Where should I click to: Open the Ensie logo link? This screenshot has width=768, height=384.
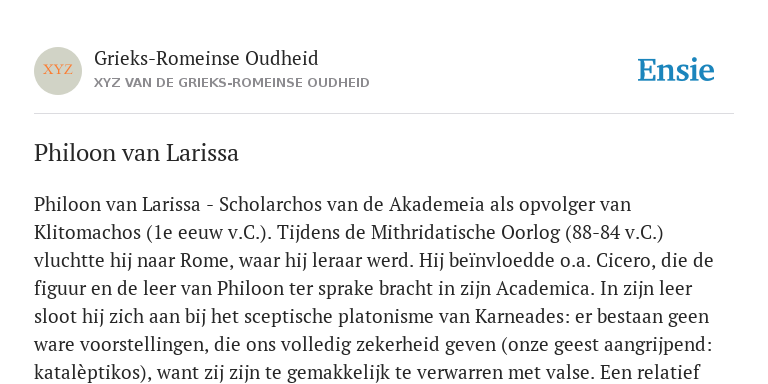[676, 70]
